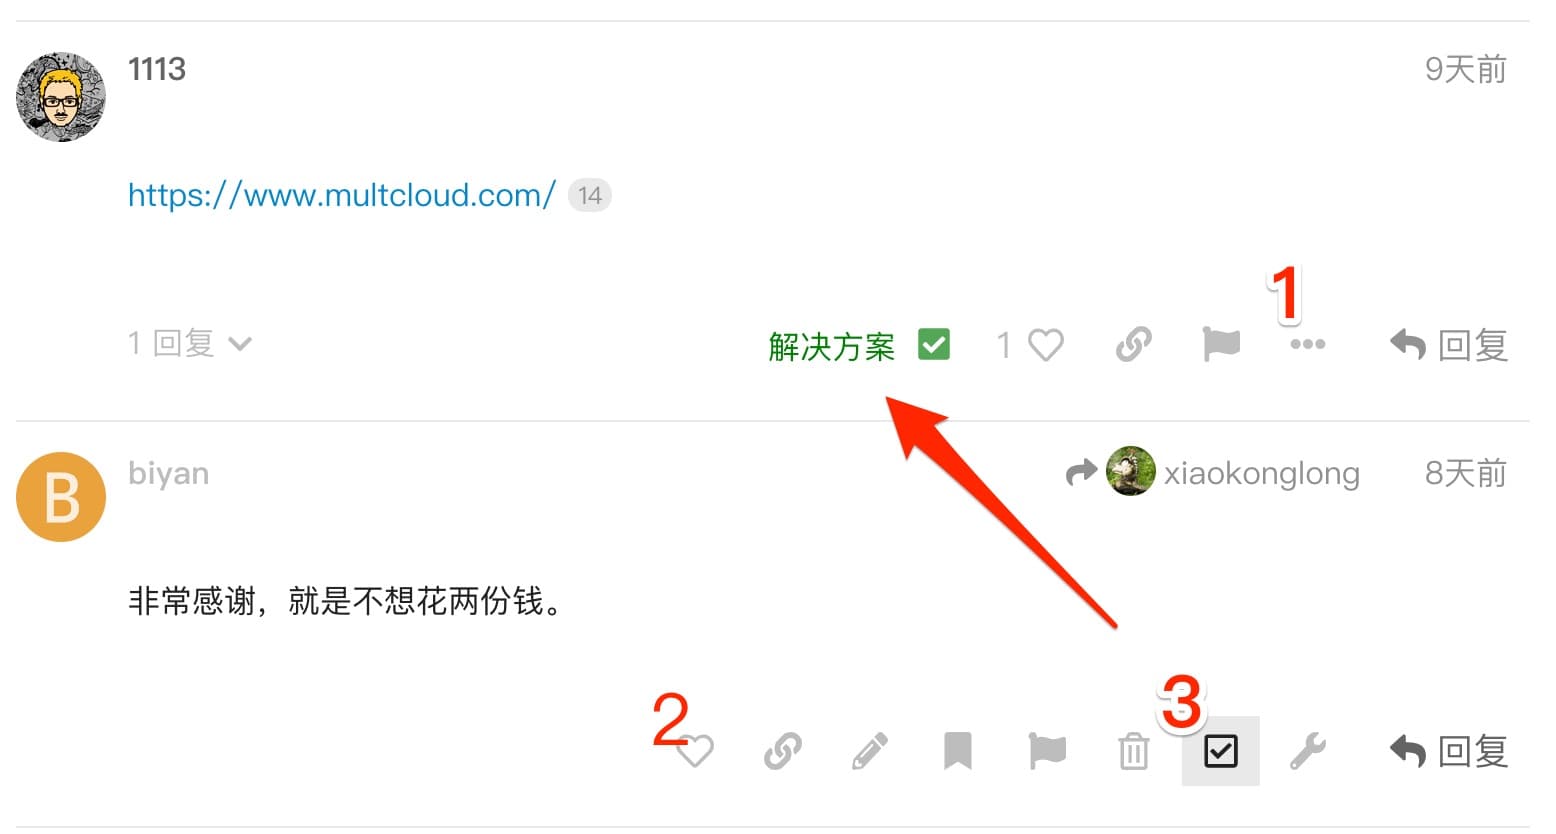Edit biyan's reply with pencil icon
The image size is (1556, 834).
tap(869, 751)
